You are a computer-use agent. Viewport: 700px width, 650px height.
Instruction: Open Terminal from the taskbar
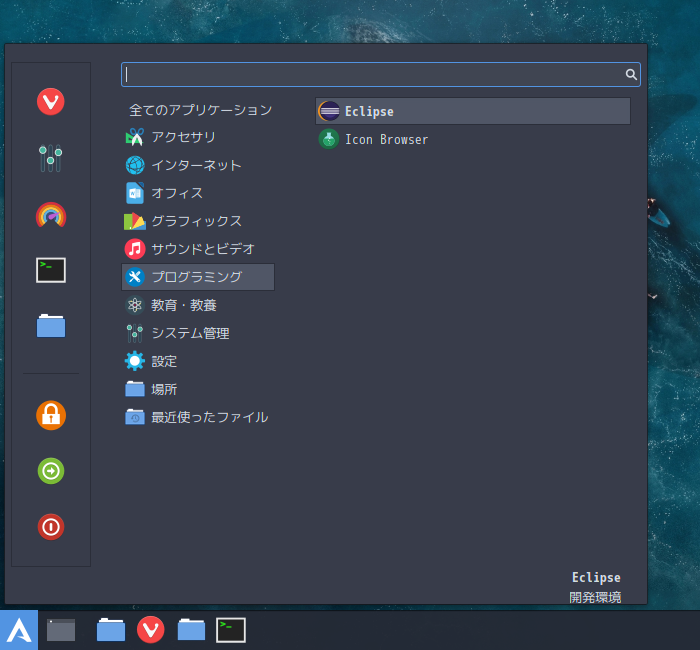click(x=231, y=630)
